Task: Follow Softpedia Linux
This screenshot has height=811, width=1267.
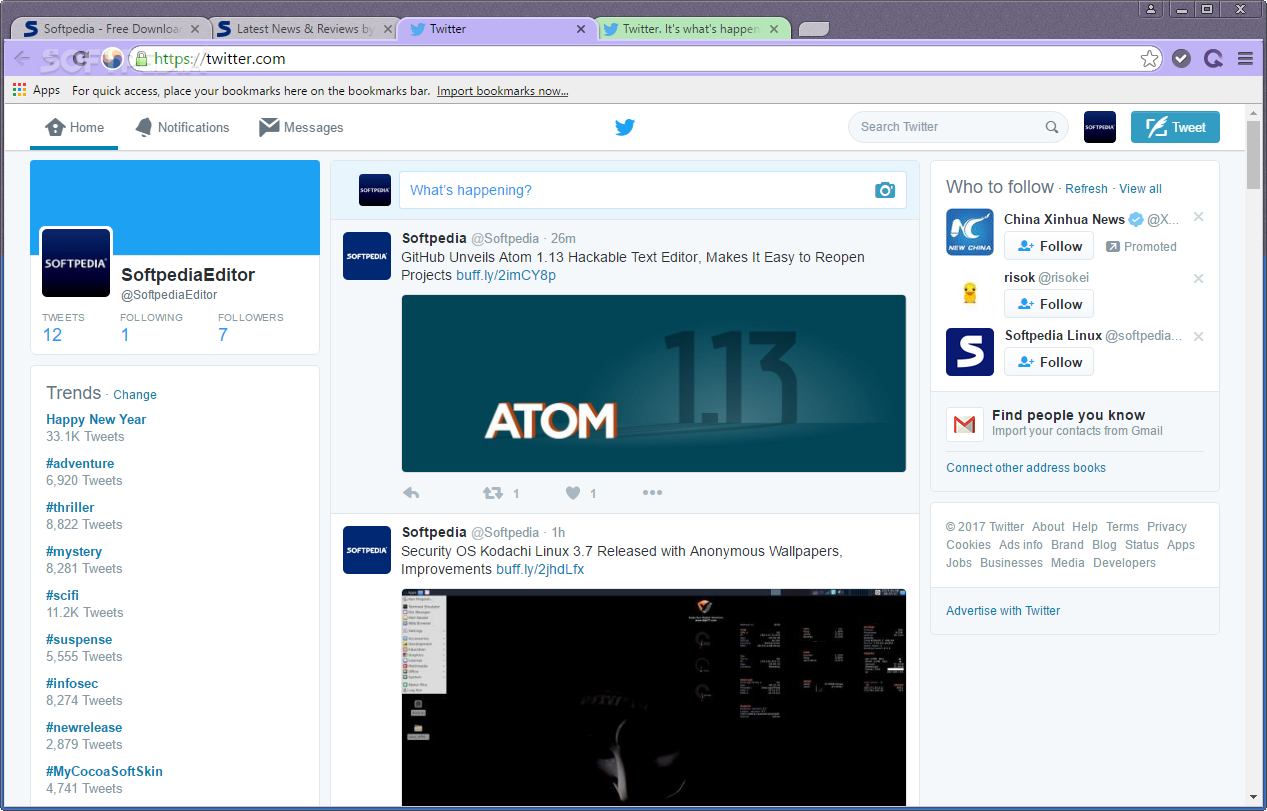Action: 1049,362
